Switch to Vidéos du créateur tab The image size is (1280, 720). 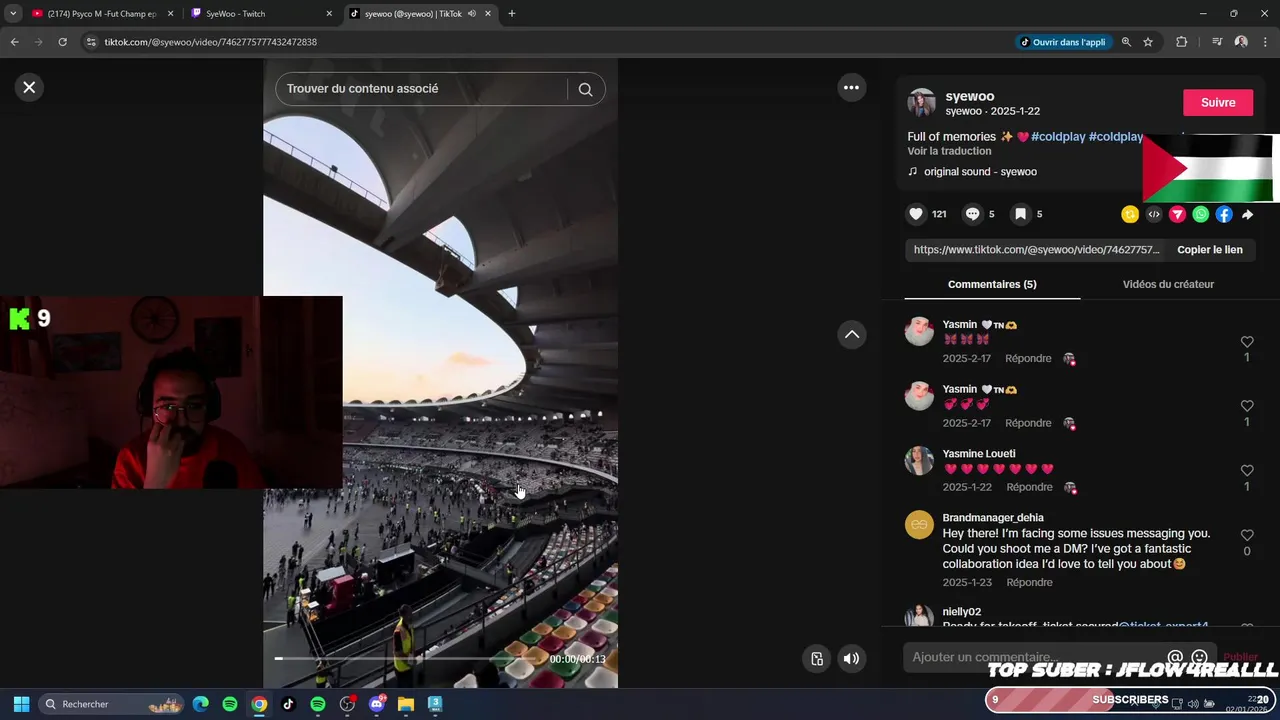1168,284
